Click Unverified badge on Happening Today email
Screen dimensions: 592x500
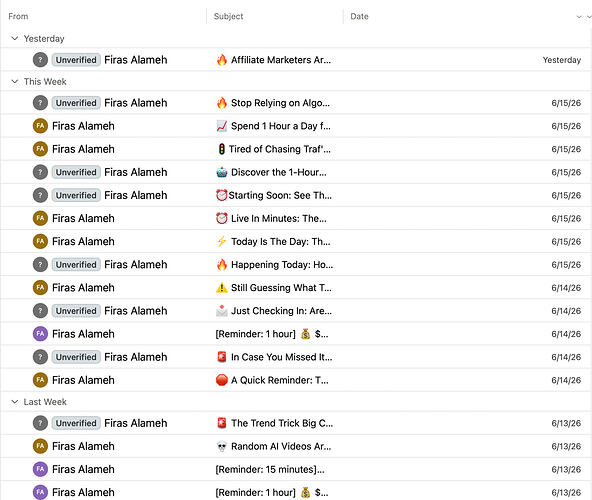[x=76, y=264]
